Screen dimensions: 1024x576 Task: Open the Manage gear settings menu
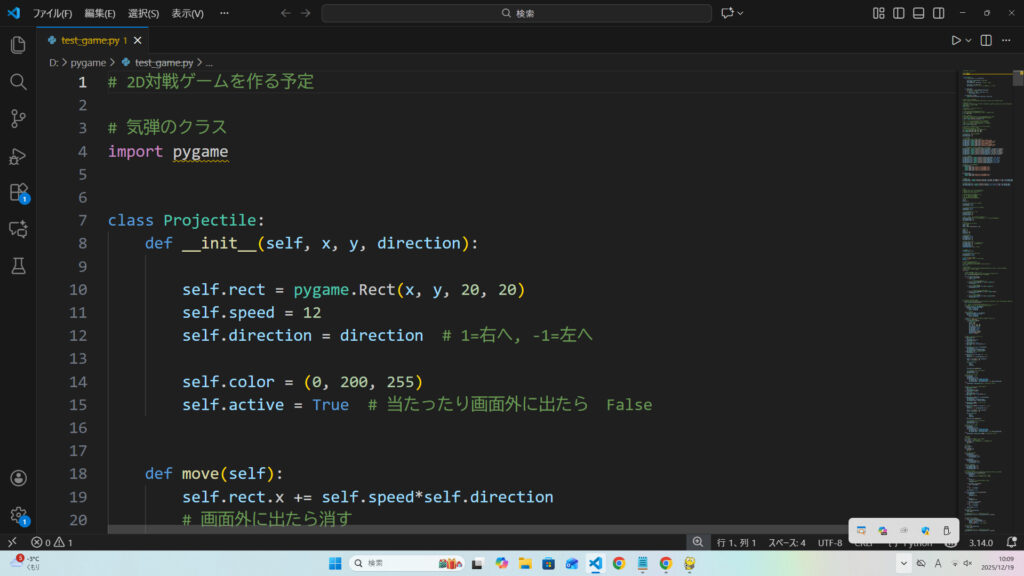[x=17, y=515]
